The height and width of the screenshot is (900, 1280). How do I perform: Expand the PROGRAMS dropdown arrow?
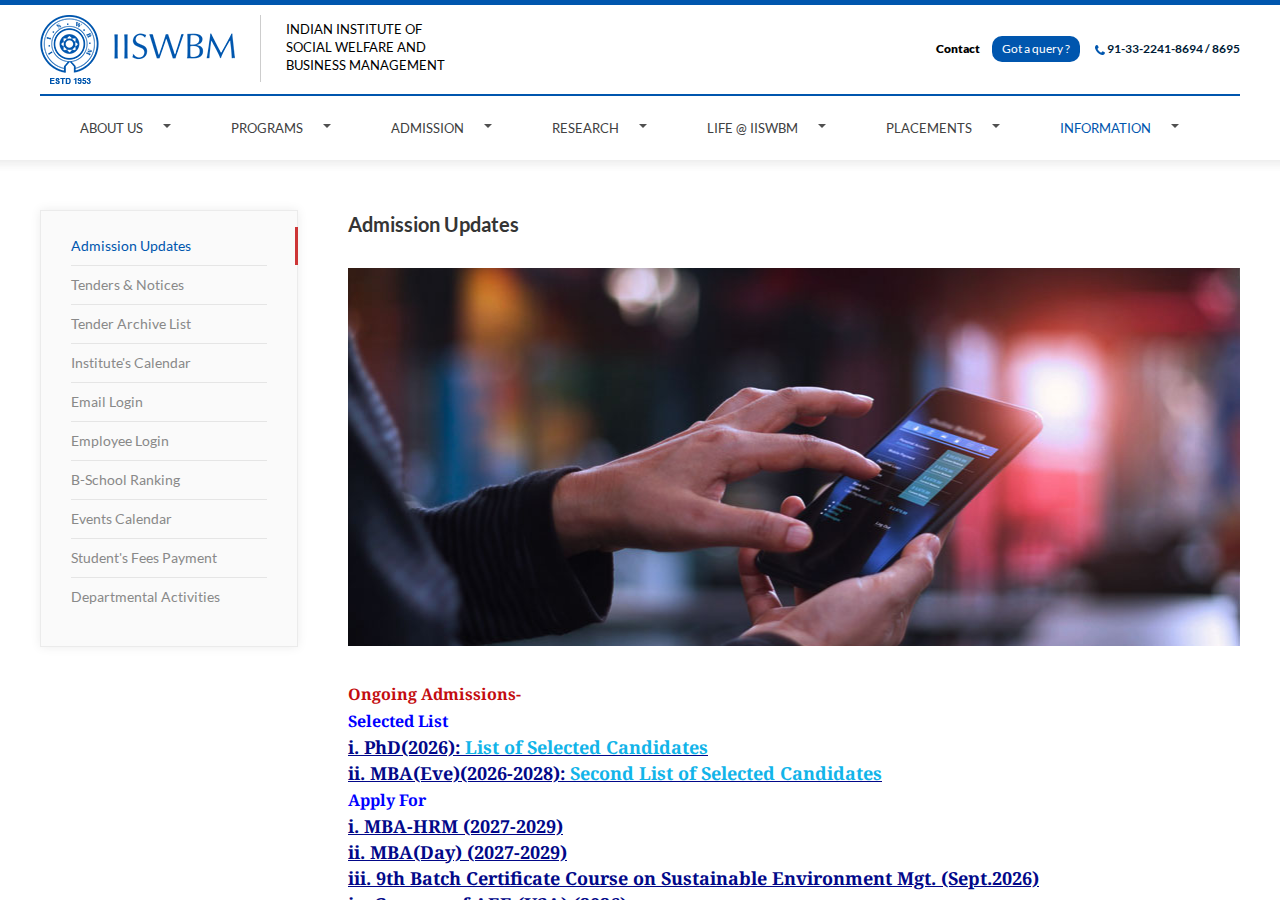tap(327, 126)
